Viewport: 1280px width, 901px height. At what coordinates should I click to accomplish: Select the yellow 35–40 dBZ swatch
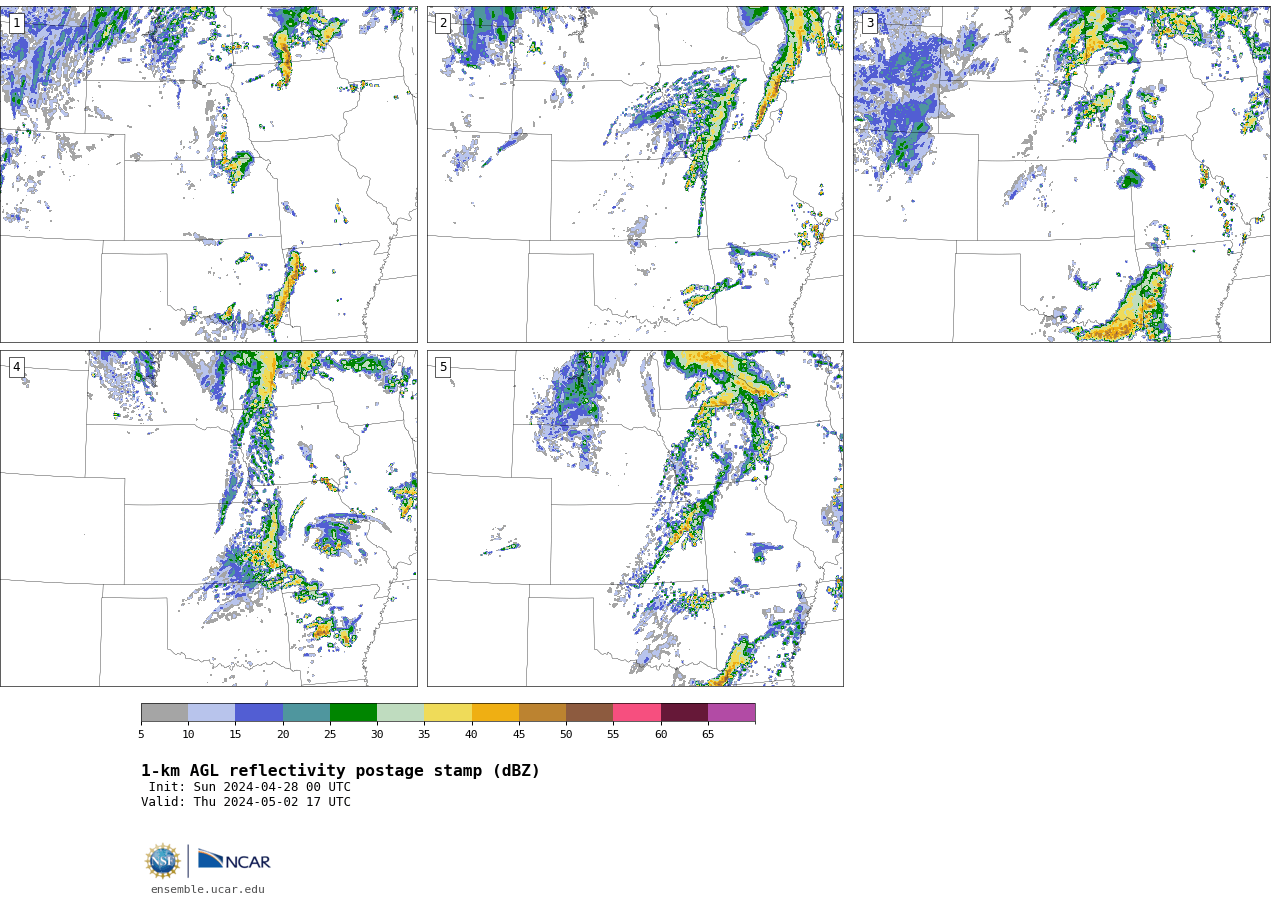(x=448, y=712)
